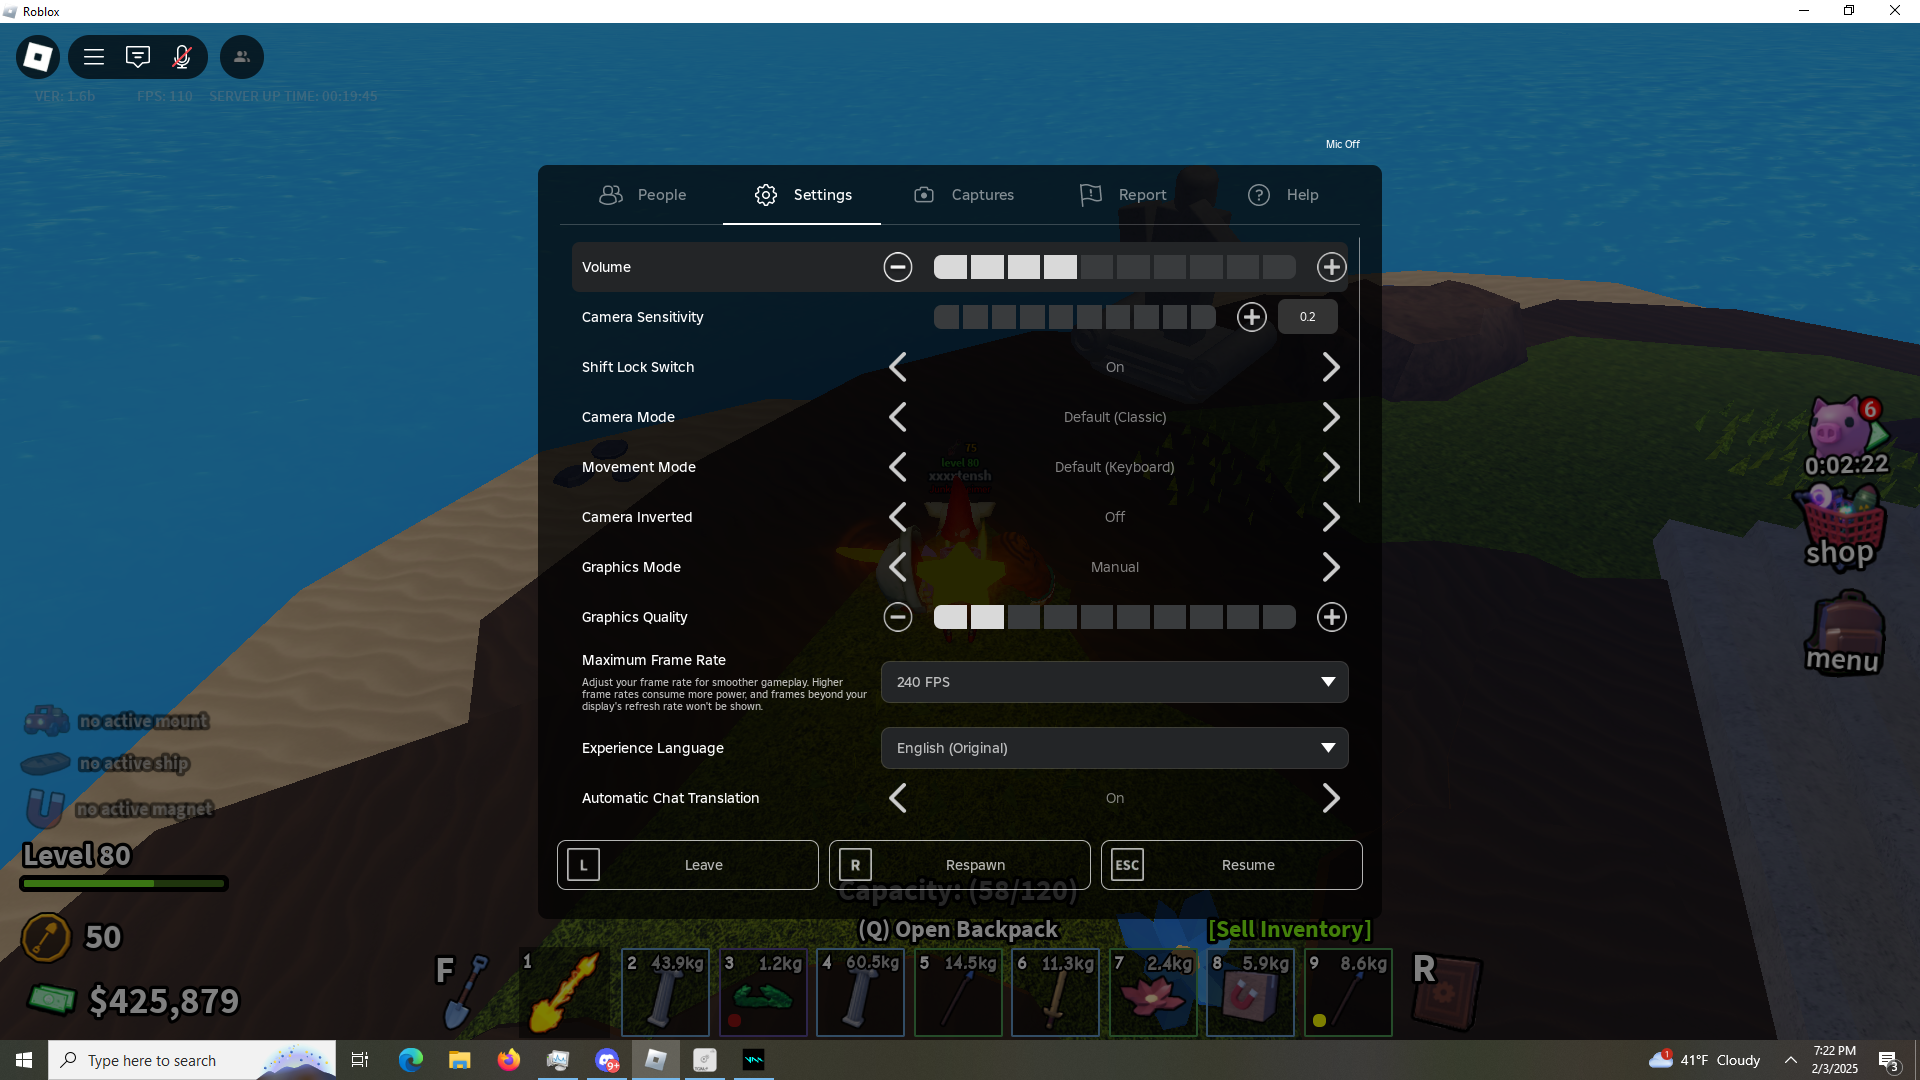
Task: Cycle Movement Mode to next option
Action: (x=1331, y=467)
